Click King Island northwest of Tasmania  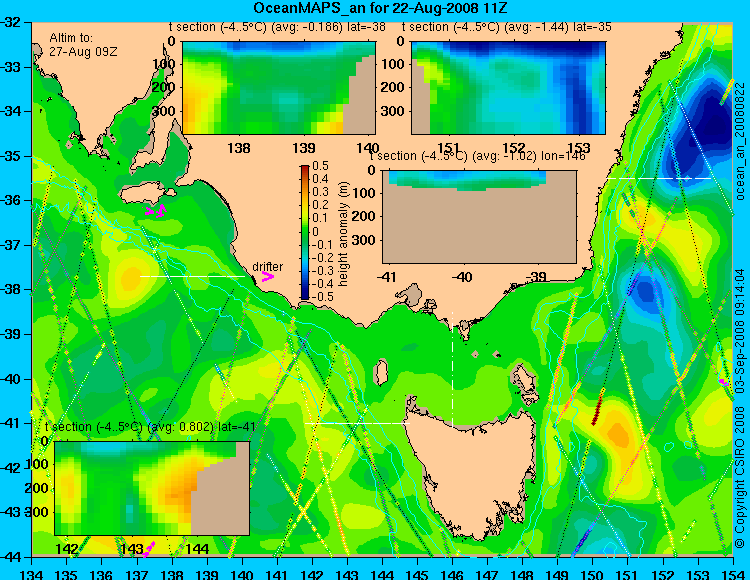coord(381,372)
